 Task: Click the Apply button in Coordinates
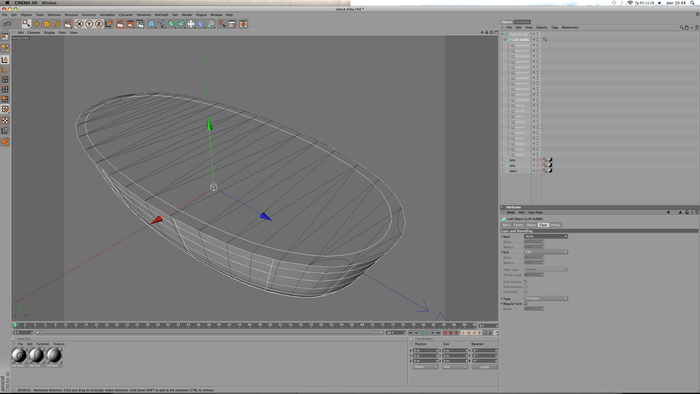pyautogui.click(x=484, y=367)
